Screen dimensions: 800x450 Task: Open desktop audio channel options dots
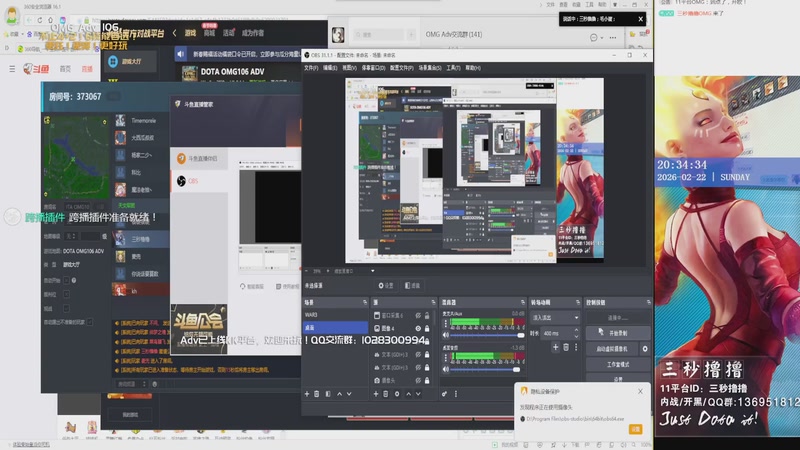point(445,357)
